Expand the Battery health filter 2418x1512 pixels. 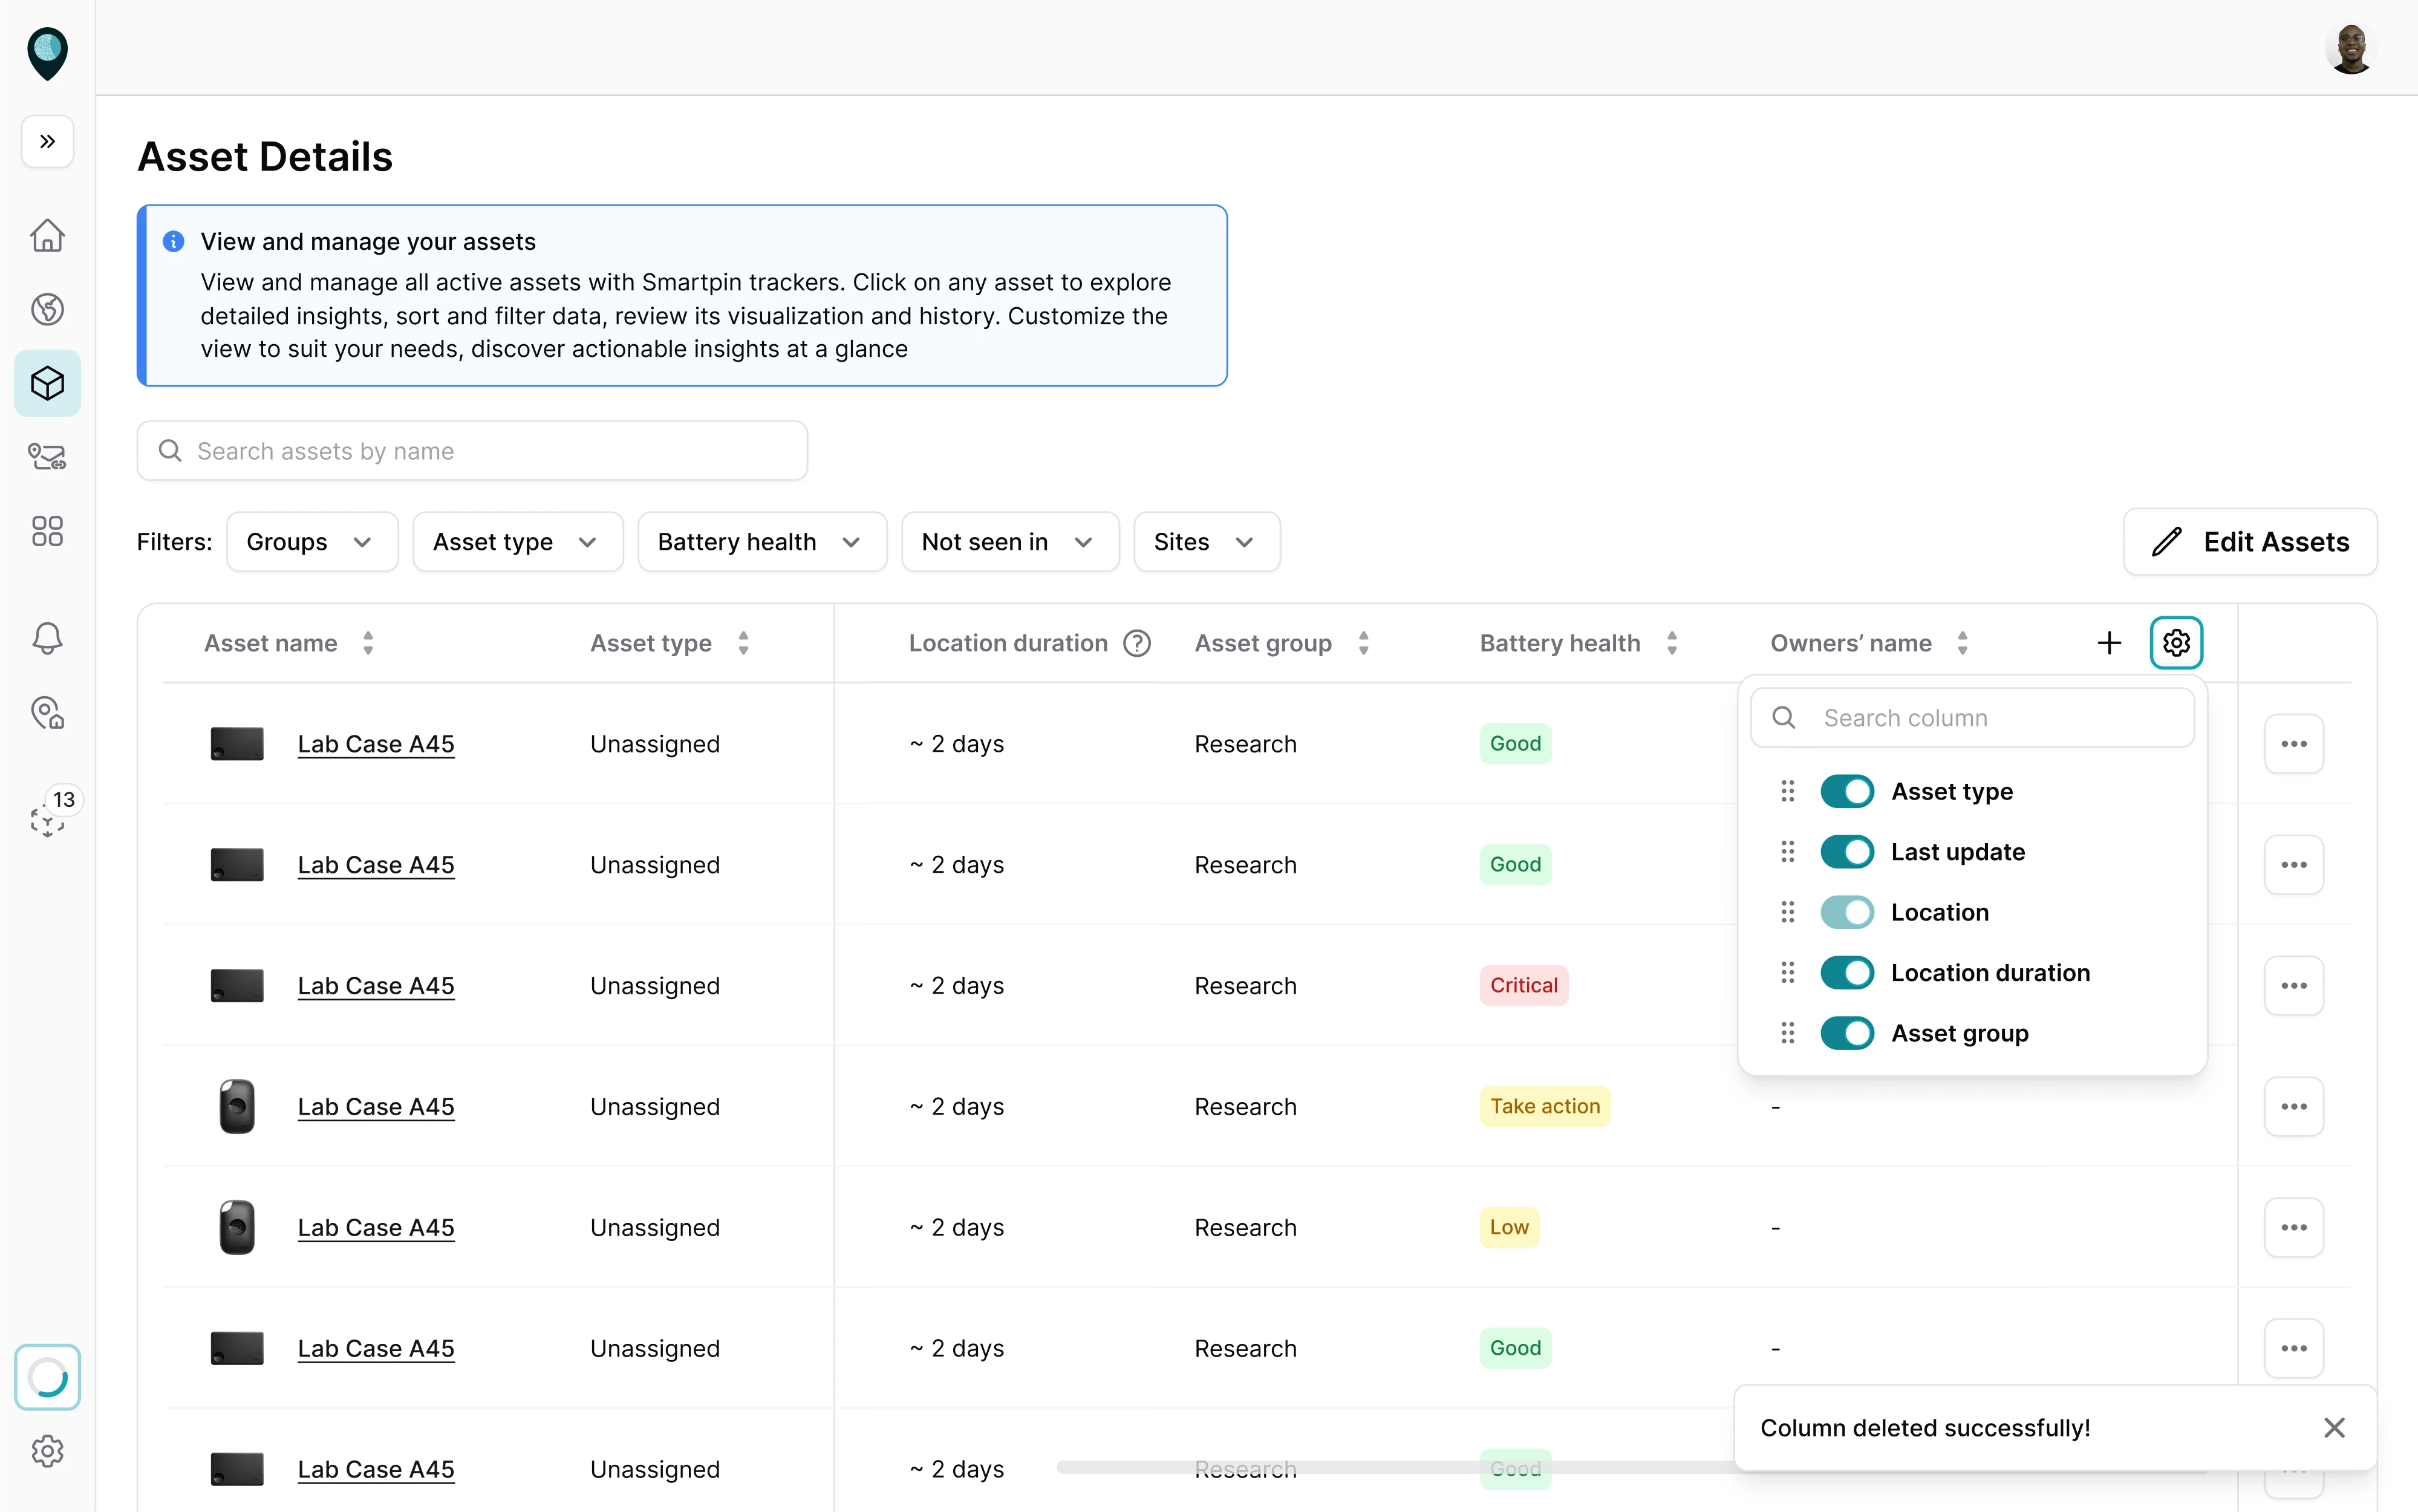(x=761, y=541)
